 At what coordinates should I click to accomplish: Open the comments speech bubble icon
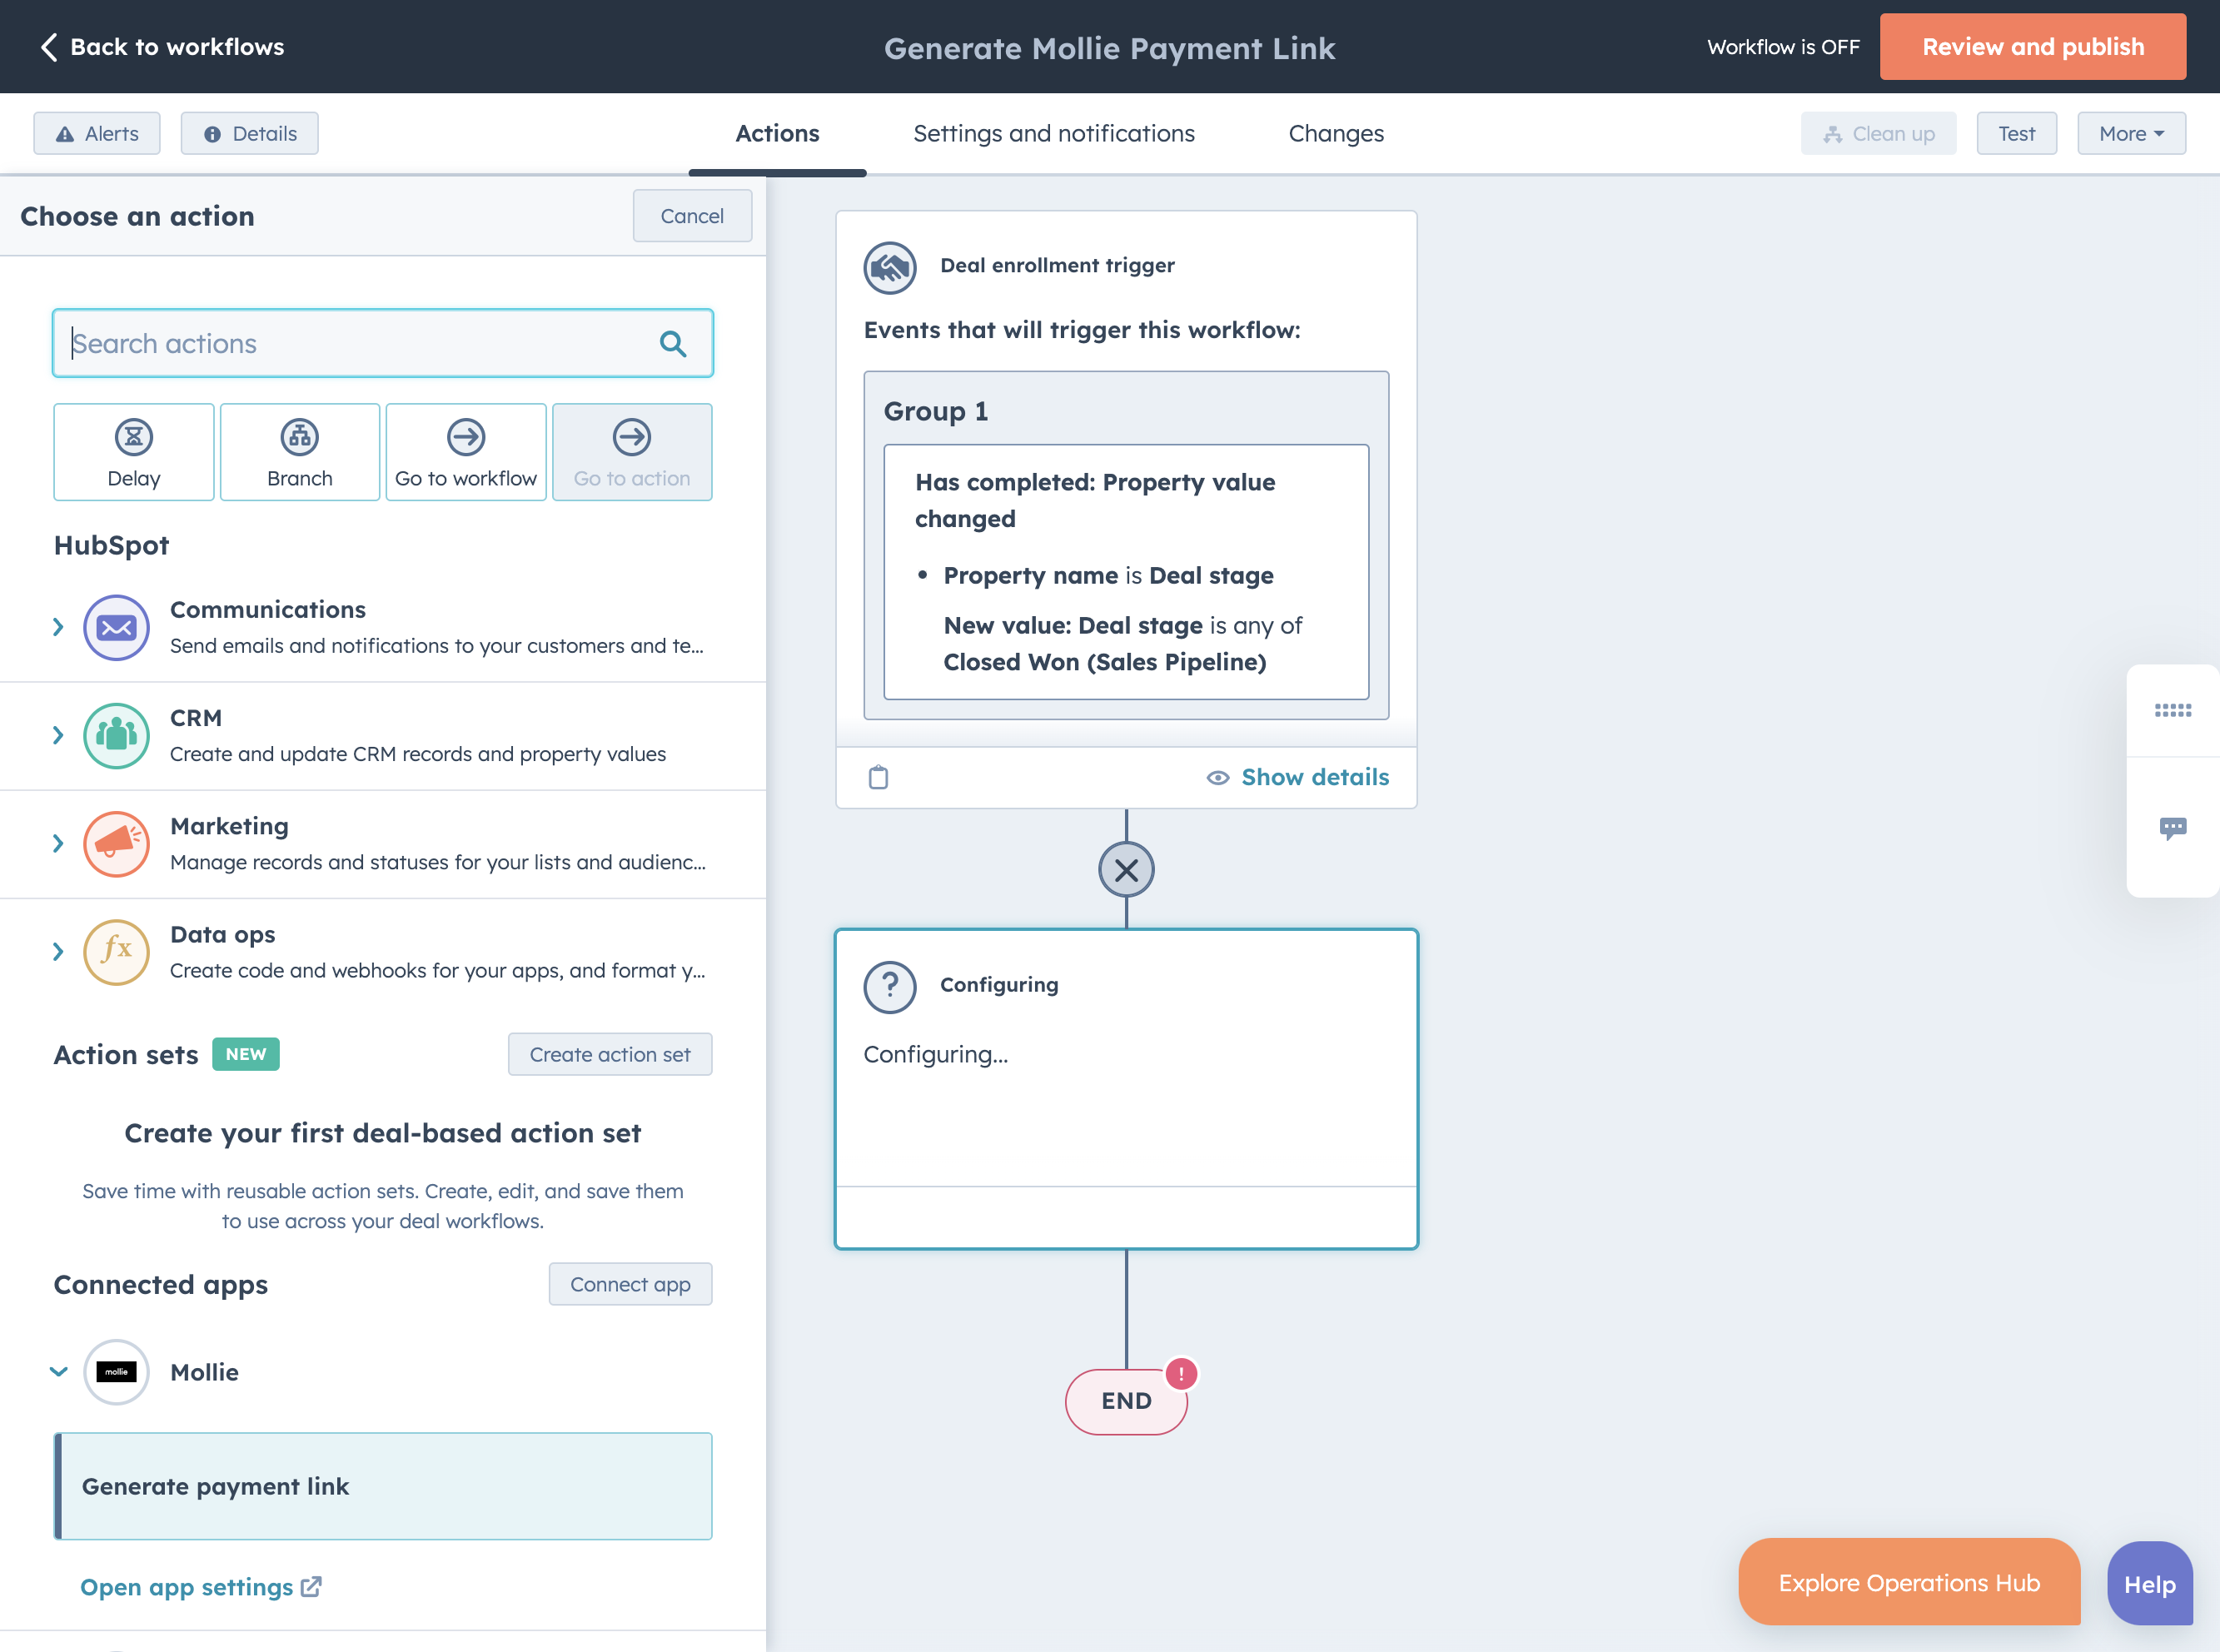tap(2172, 828)
